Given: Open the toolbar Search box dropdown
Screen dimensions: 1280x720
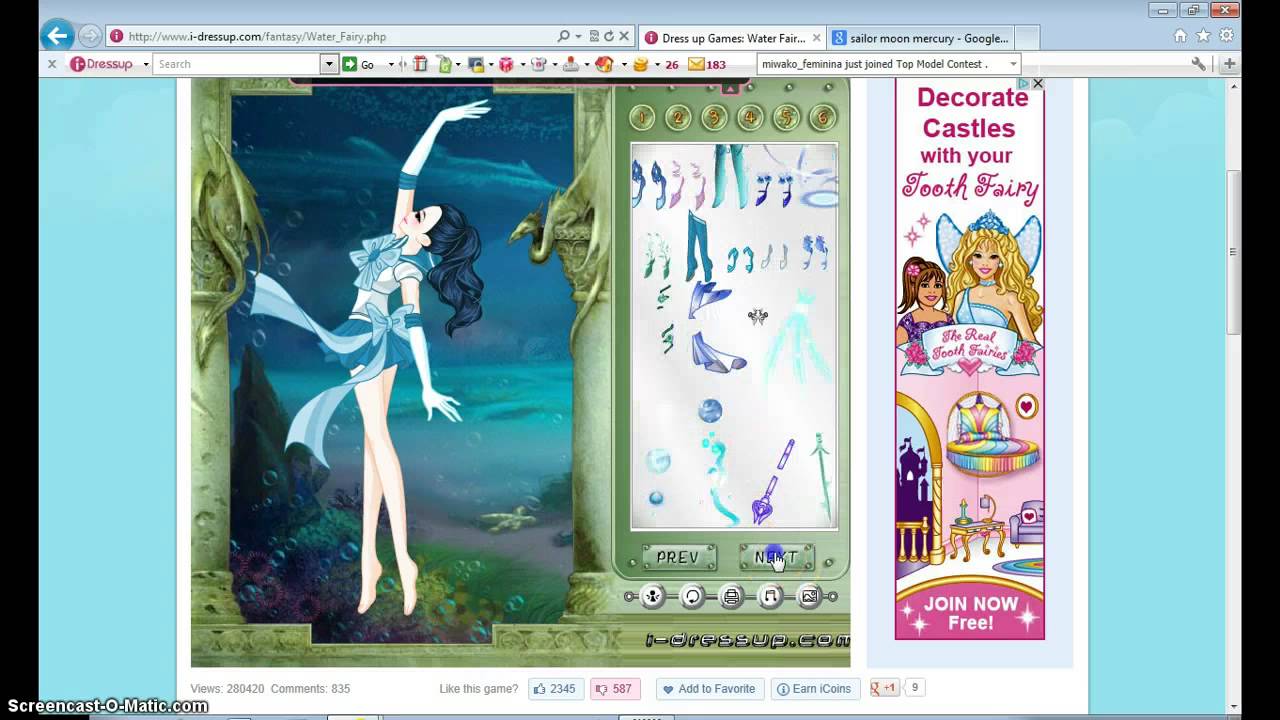Looking at the screenshot, I should (x=329, y=64).
